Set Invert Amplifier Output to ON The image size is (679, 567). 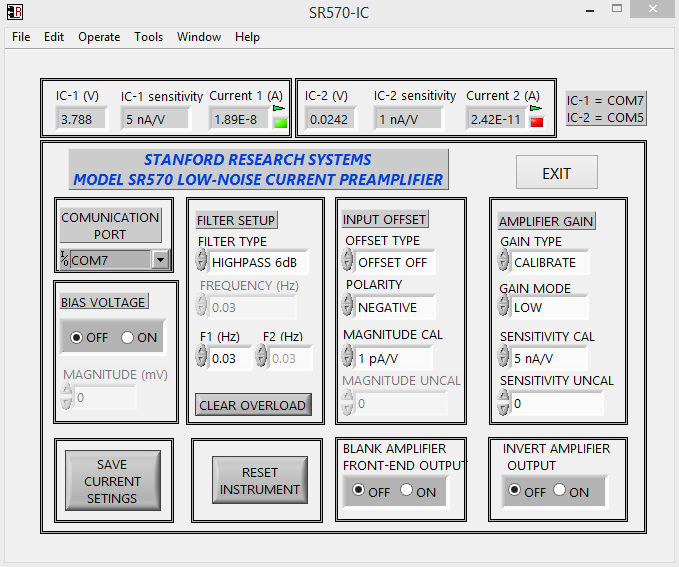559,490
